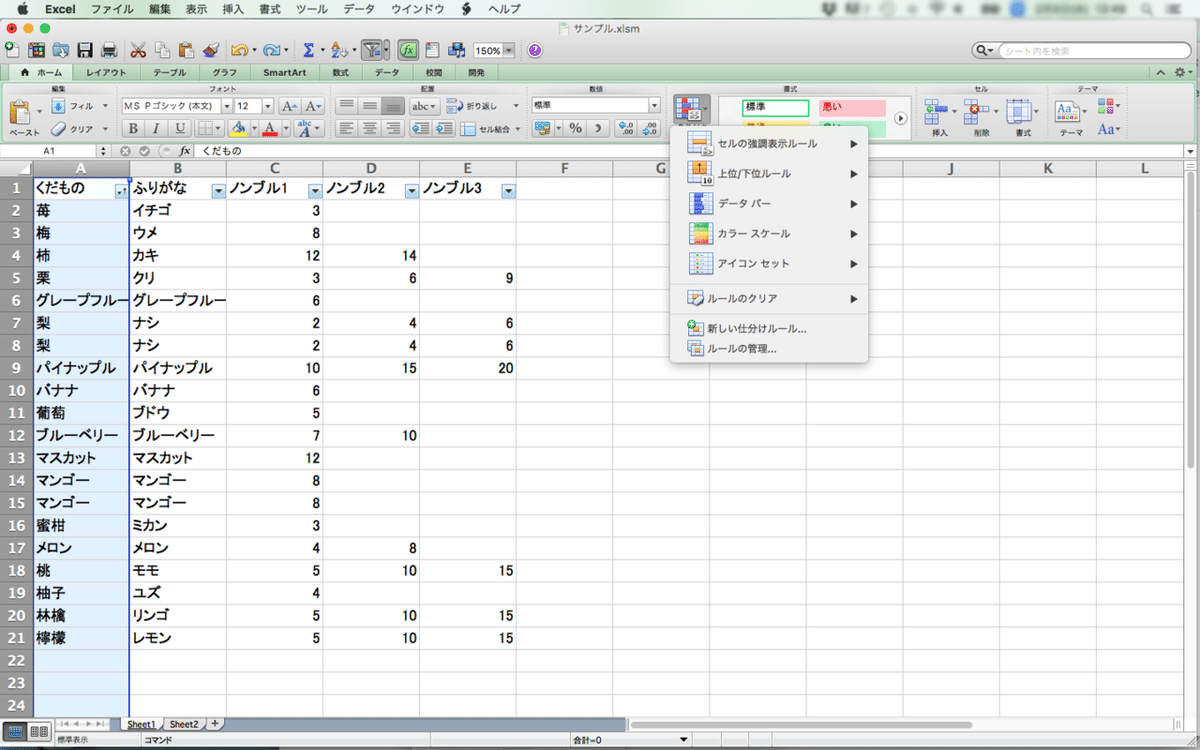
Task: Toggle the fx formula builder button
Action: tap(408, 50)
